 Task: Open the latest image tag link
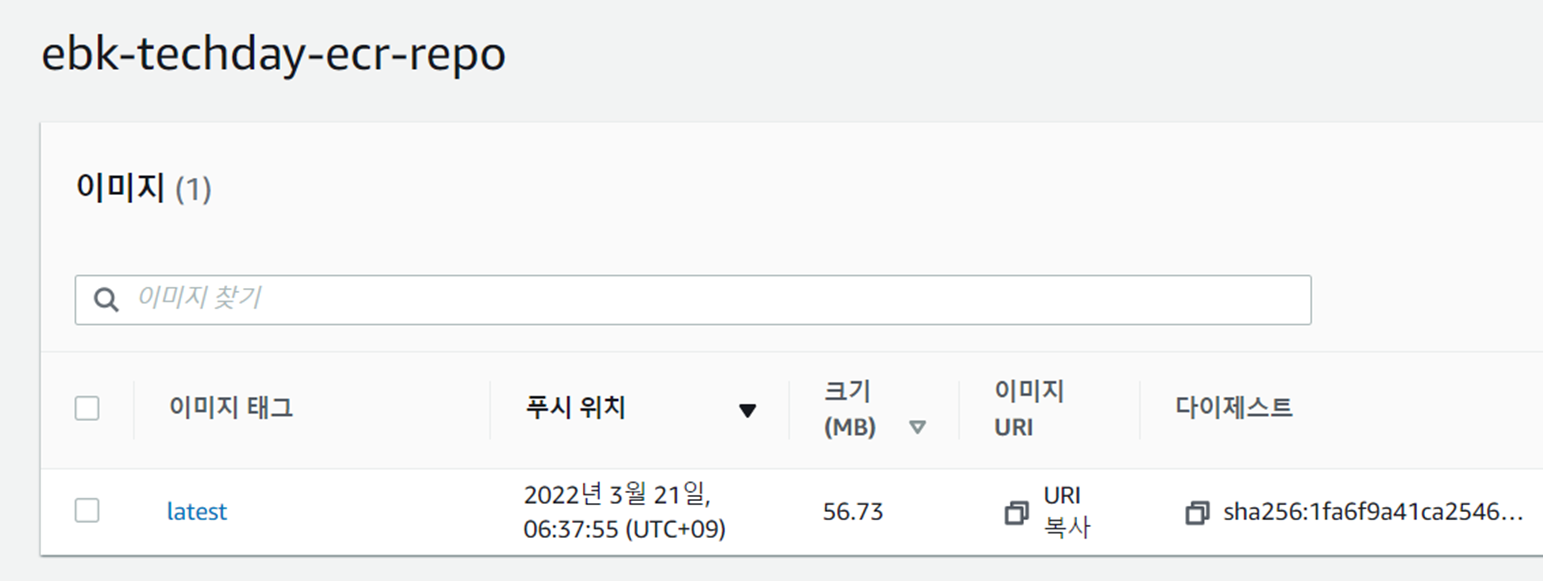197,511
